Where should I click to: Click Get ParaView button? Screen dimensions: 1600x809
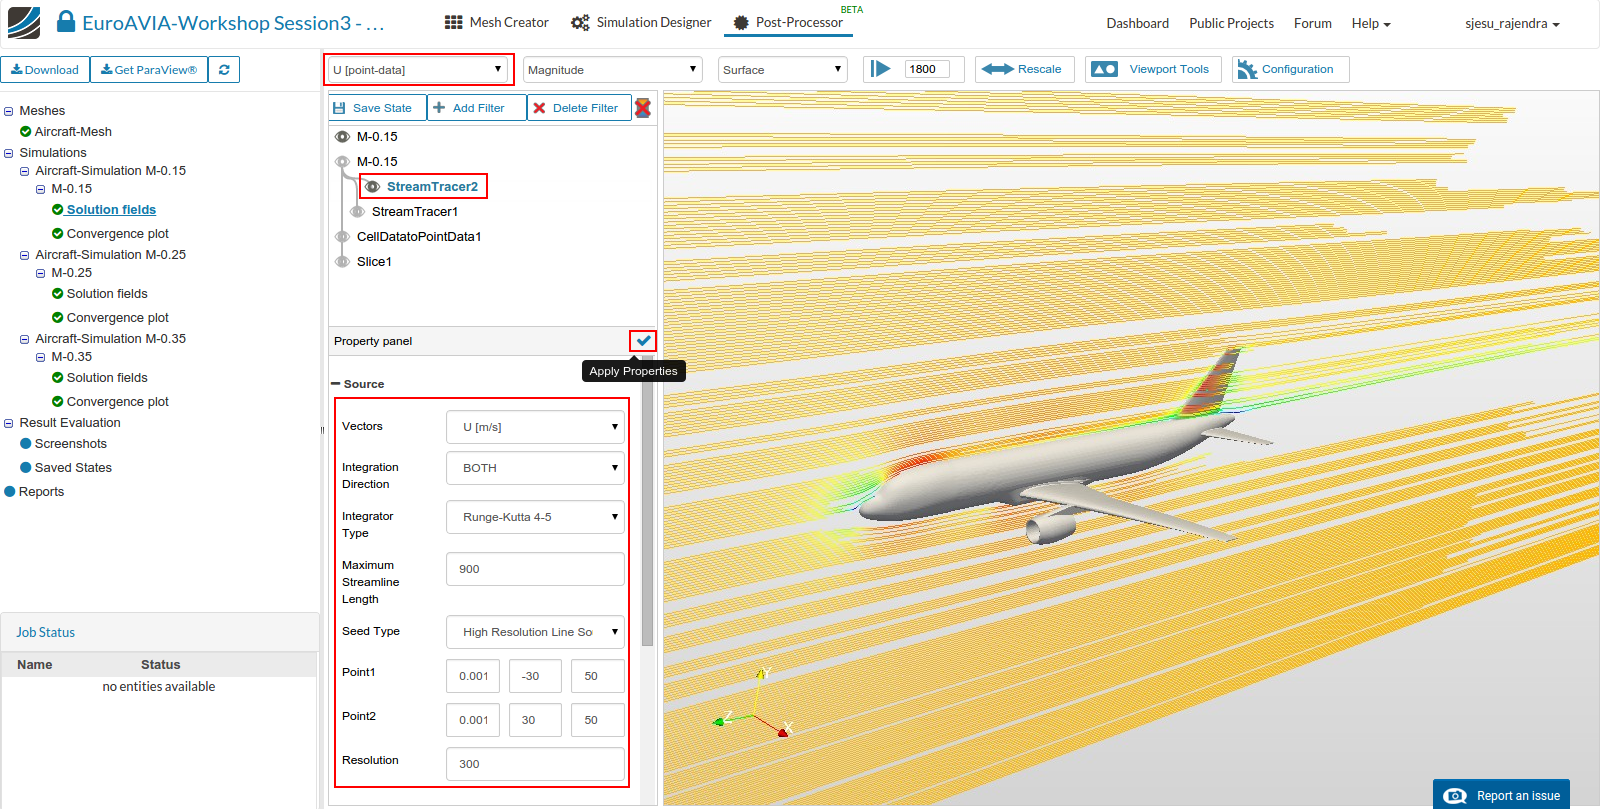pos(149,70)
